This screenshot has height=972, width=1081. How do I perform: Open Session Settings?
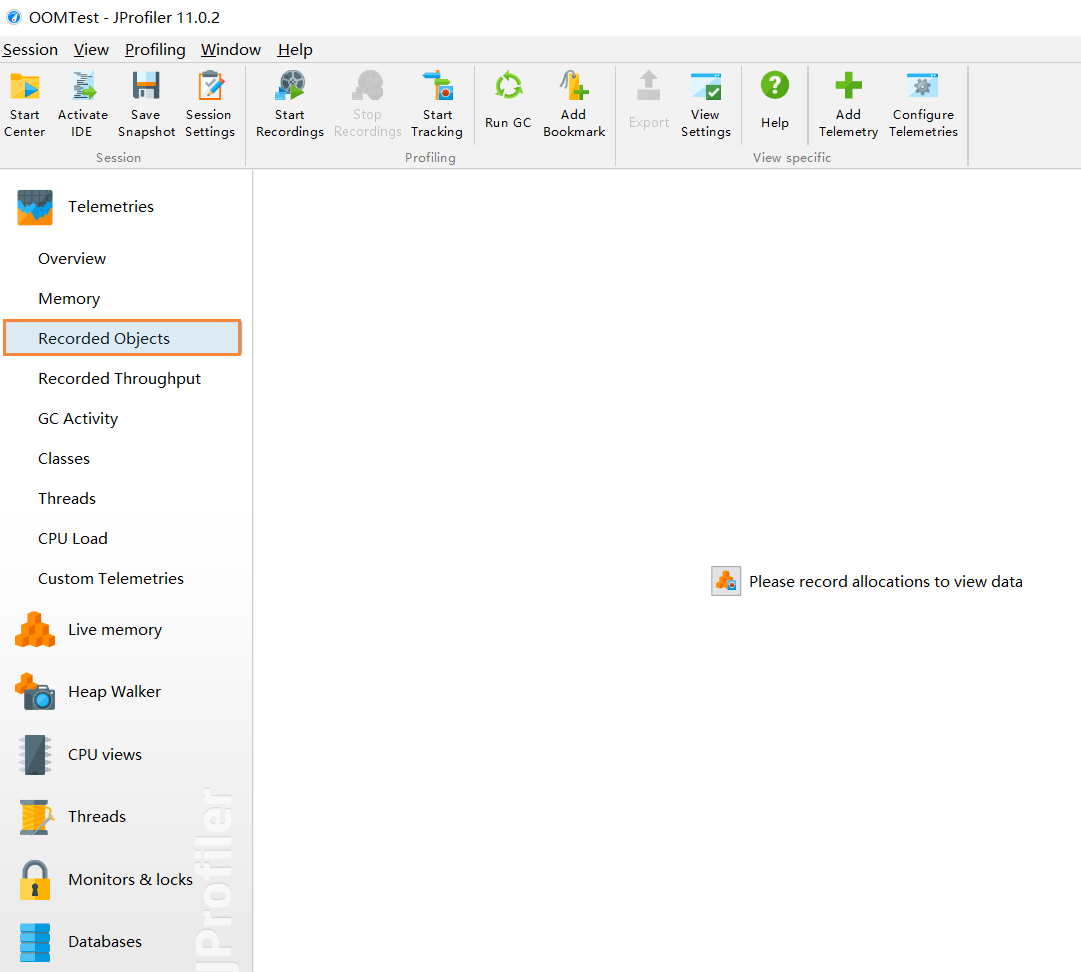[x=210, y=104]
